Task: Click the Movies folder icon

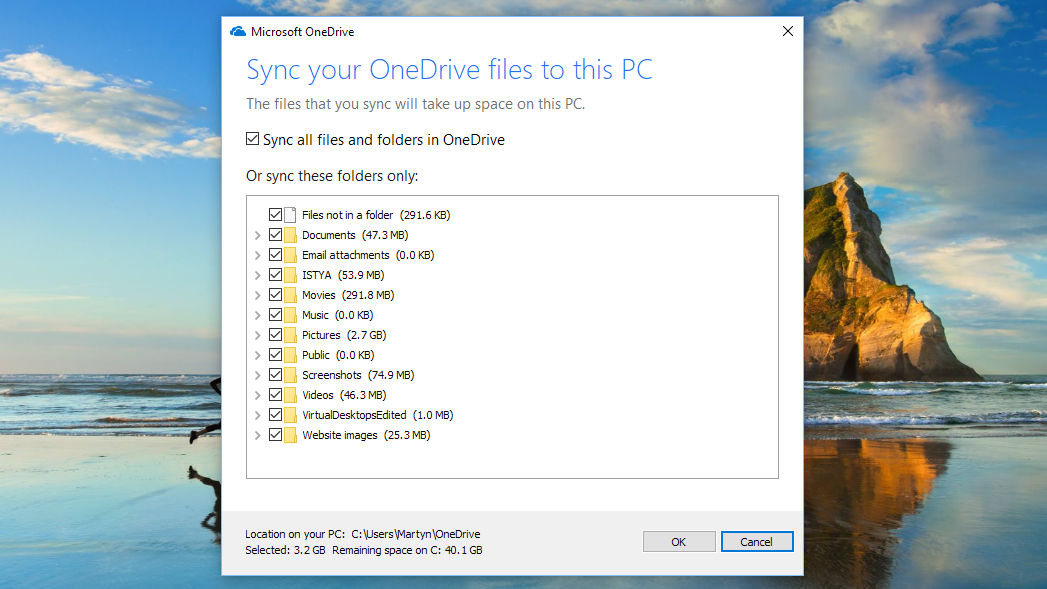Action: 291,295
